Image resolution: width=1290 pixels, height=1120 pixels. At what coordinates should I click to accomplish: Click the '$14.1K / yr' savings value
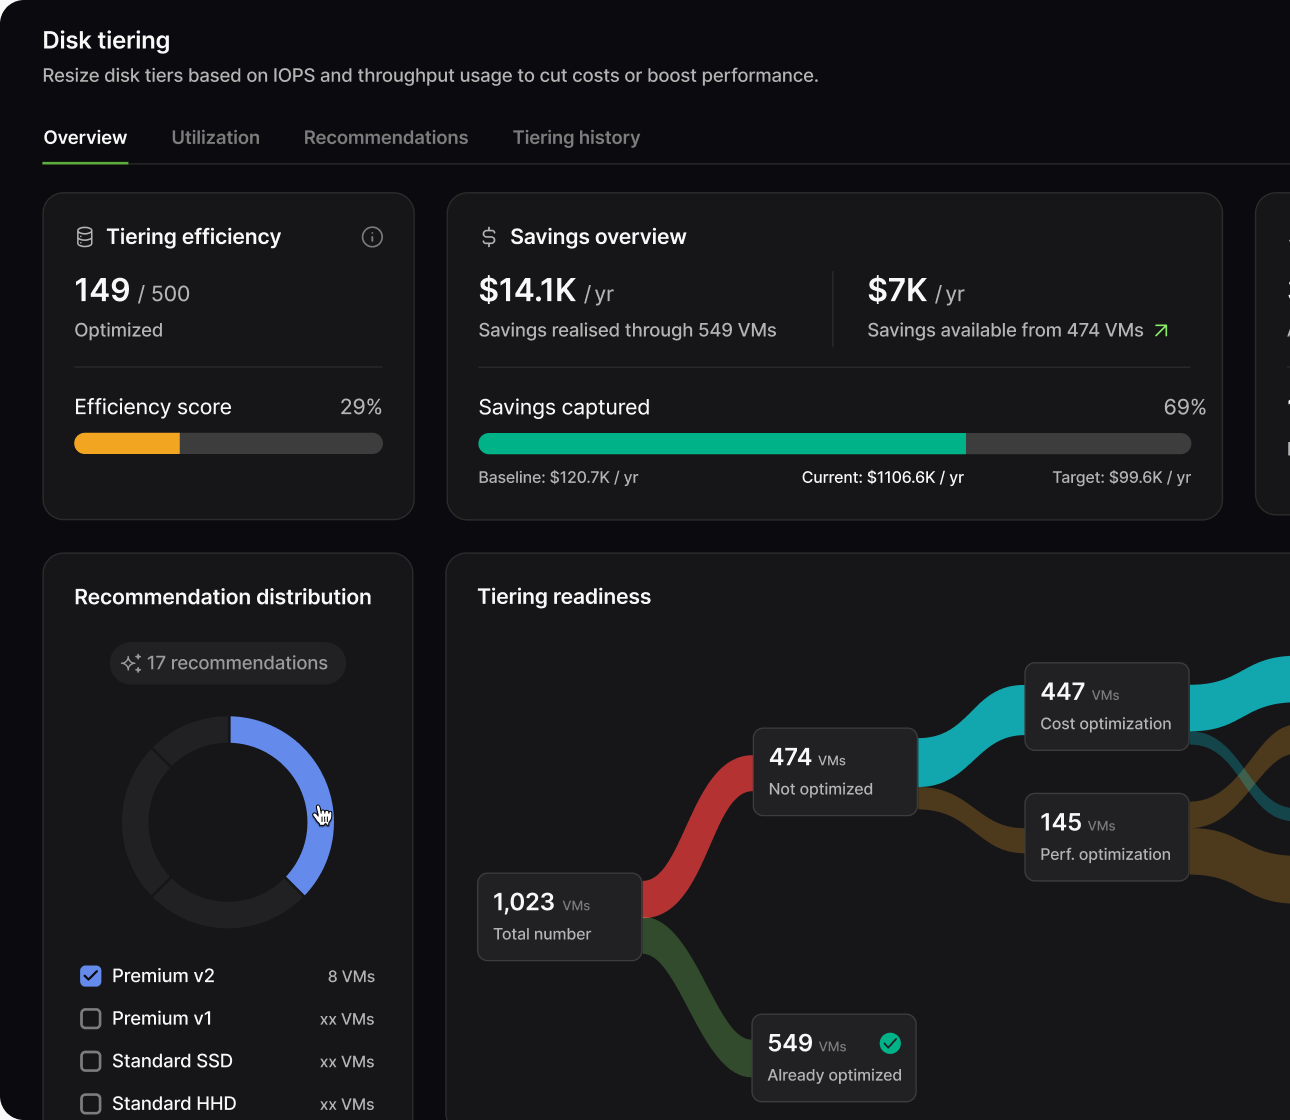(x=546, y=291)
